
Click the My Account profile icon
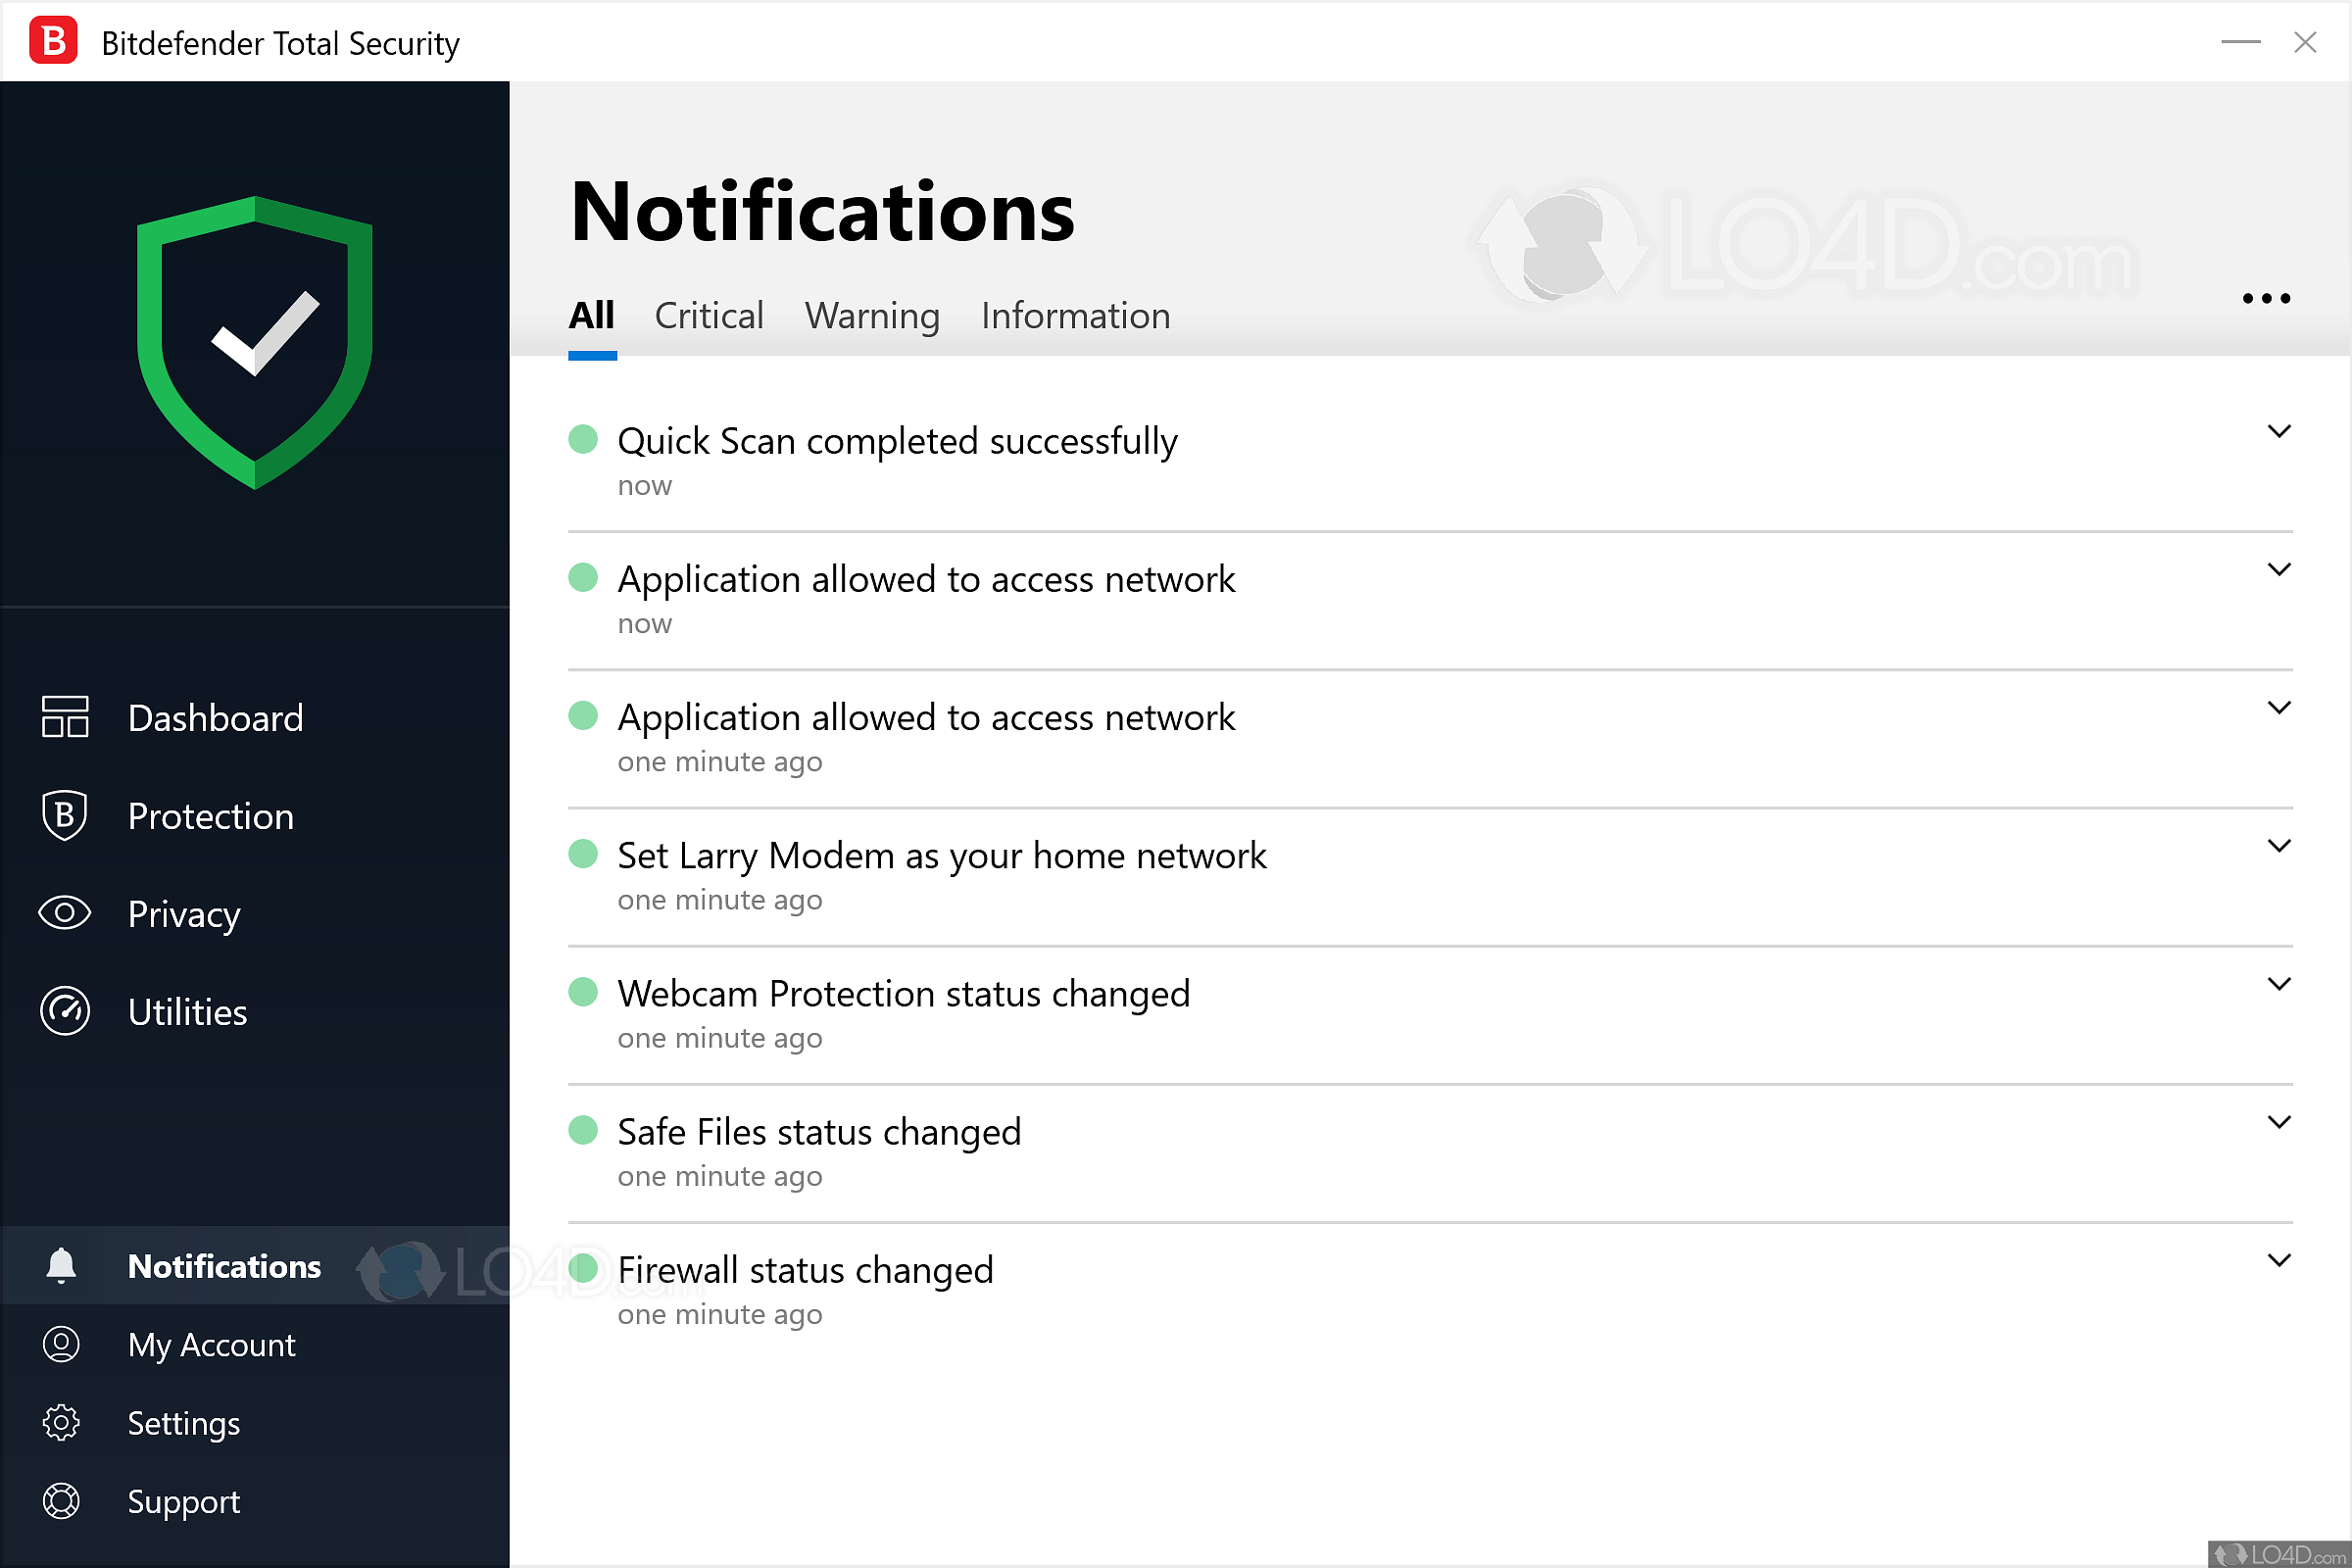(x=61, y=1346)
